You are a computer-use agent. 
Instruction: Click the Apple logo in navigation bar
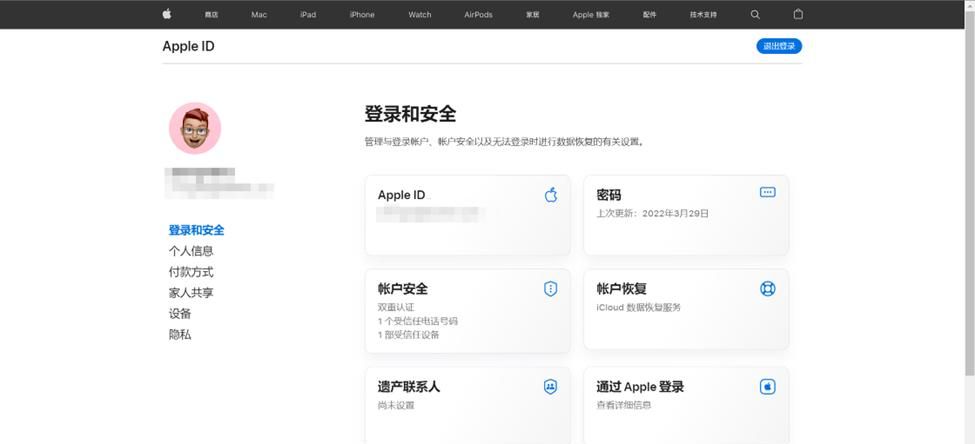click(x=167, y=14)
